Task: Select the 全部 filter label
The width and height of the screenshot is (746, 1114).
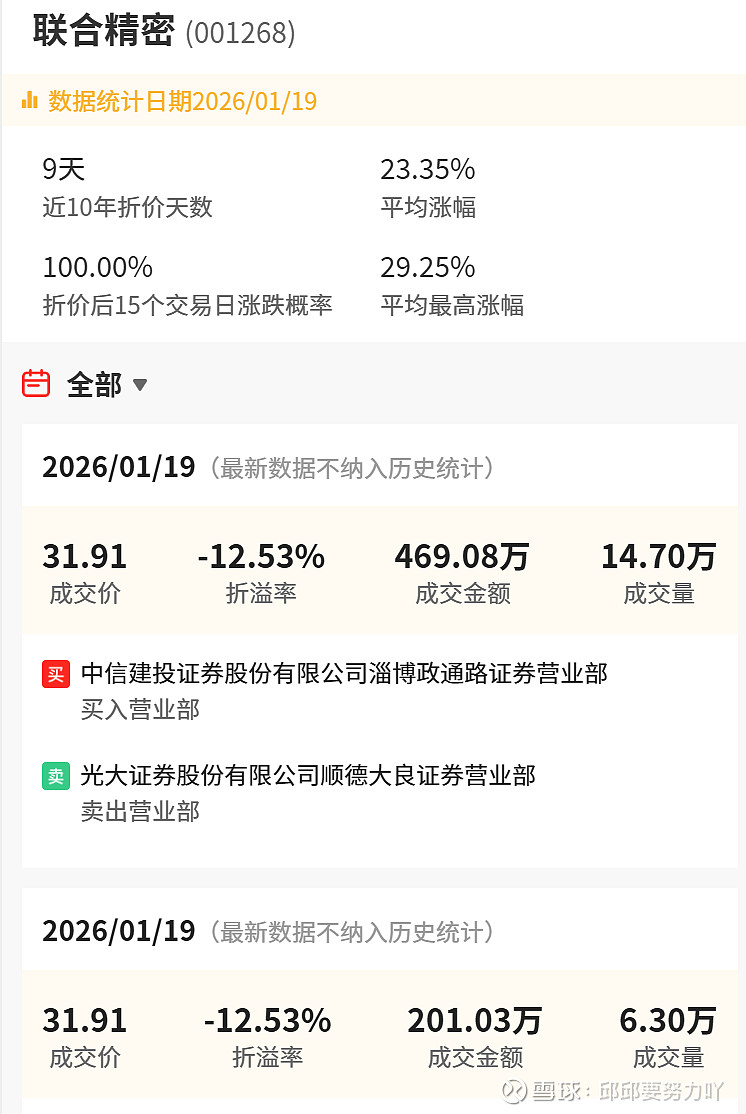Action: click(94, 384)
